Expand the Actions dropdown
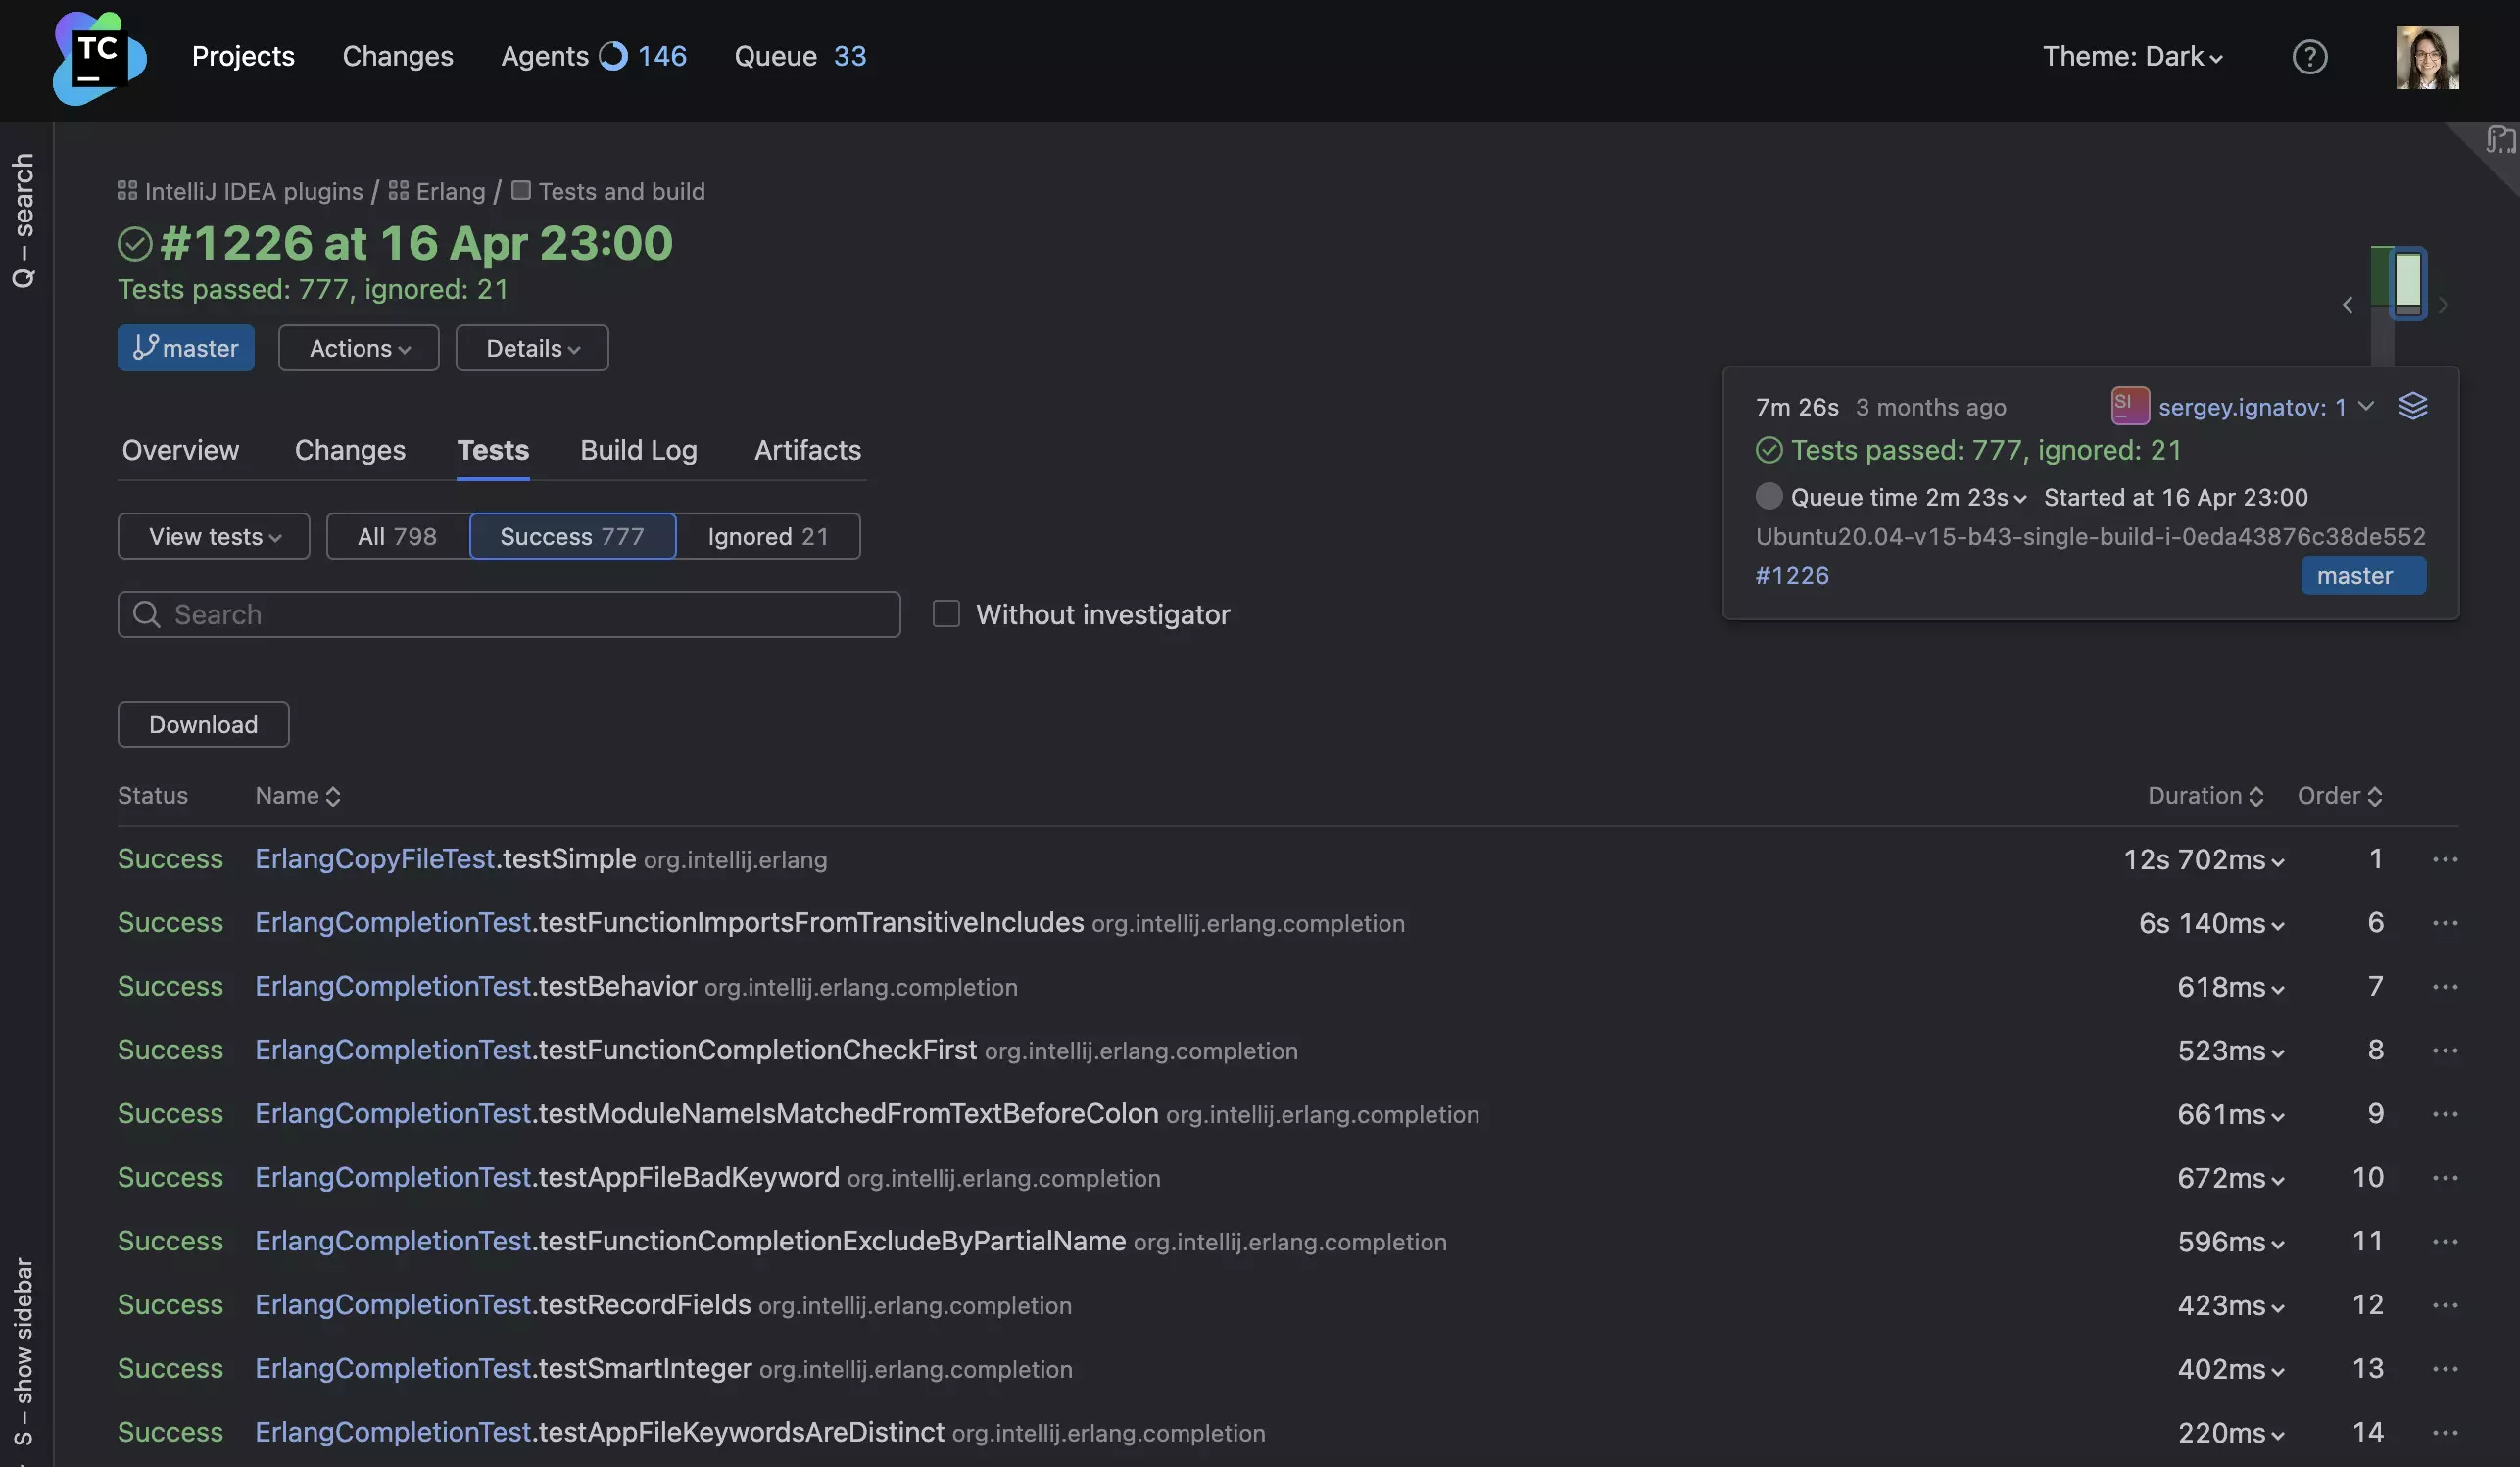 tap(359, 349)
